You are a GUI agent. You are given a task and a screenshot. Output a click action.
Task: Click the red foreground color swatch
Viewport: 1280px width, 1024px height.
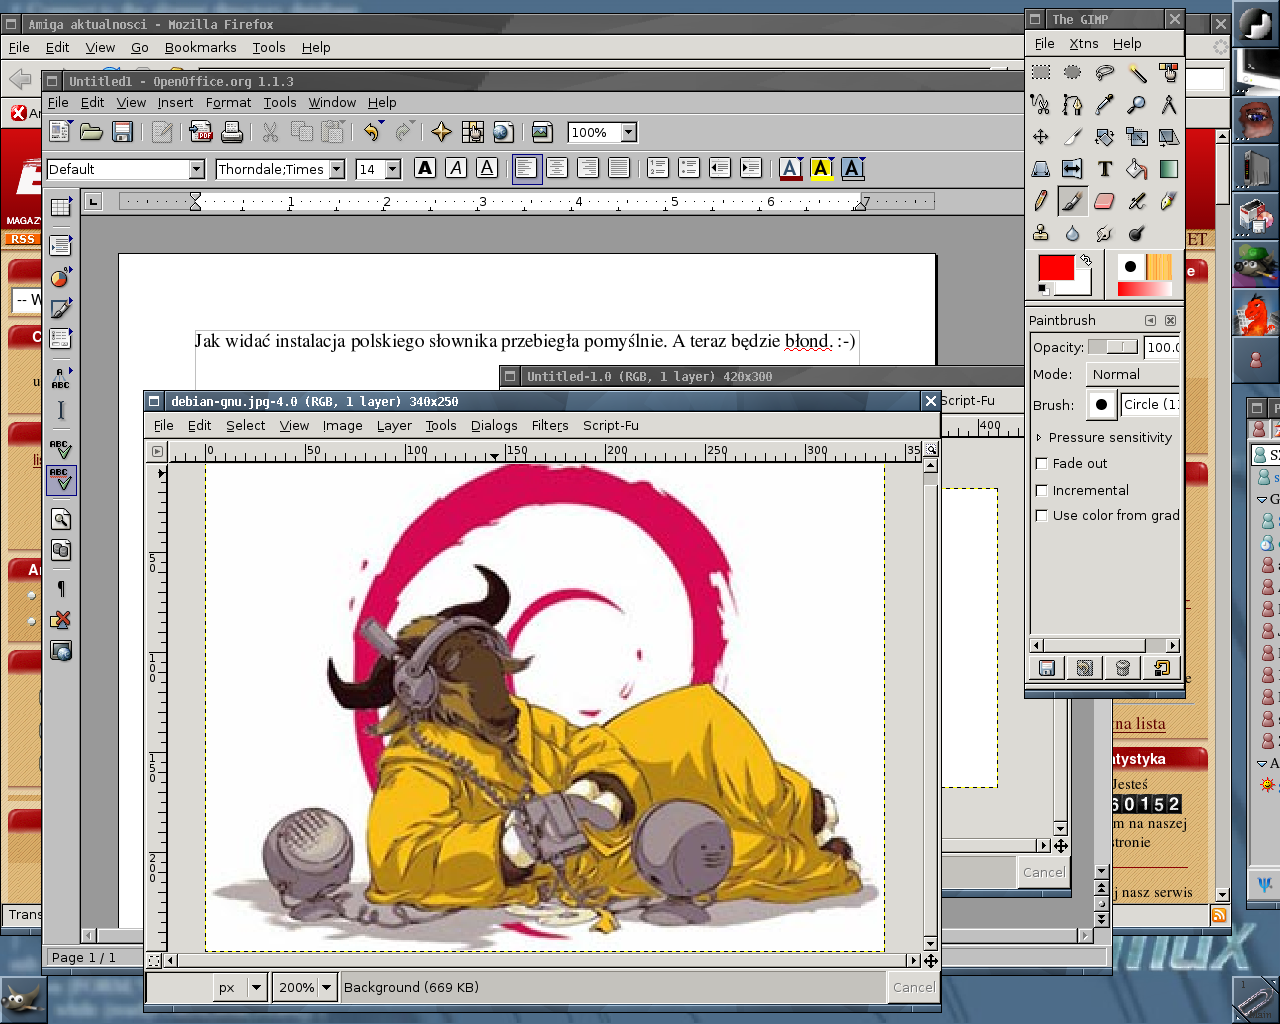1055,268
